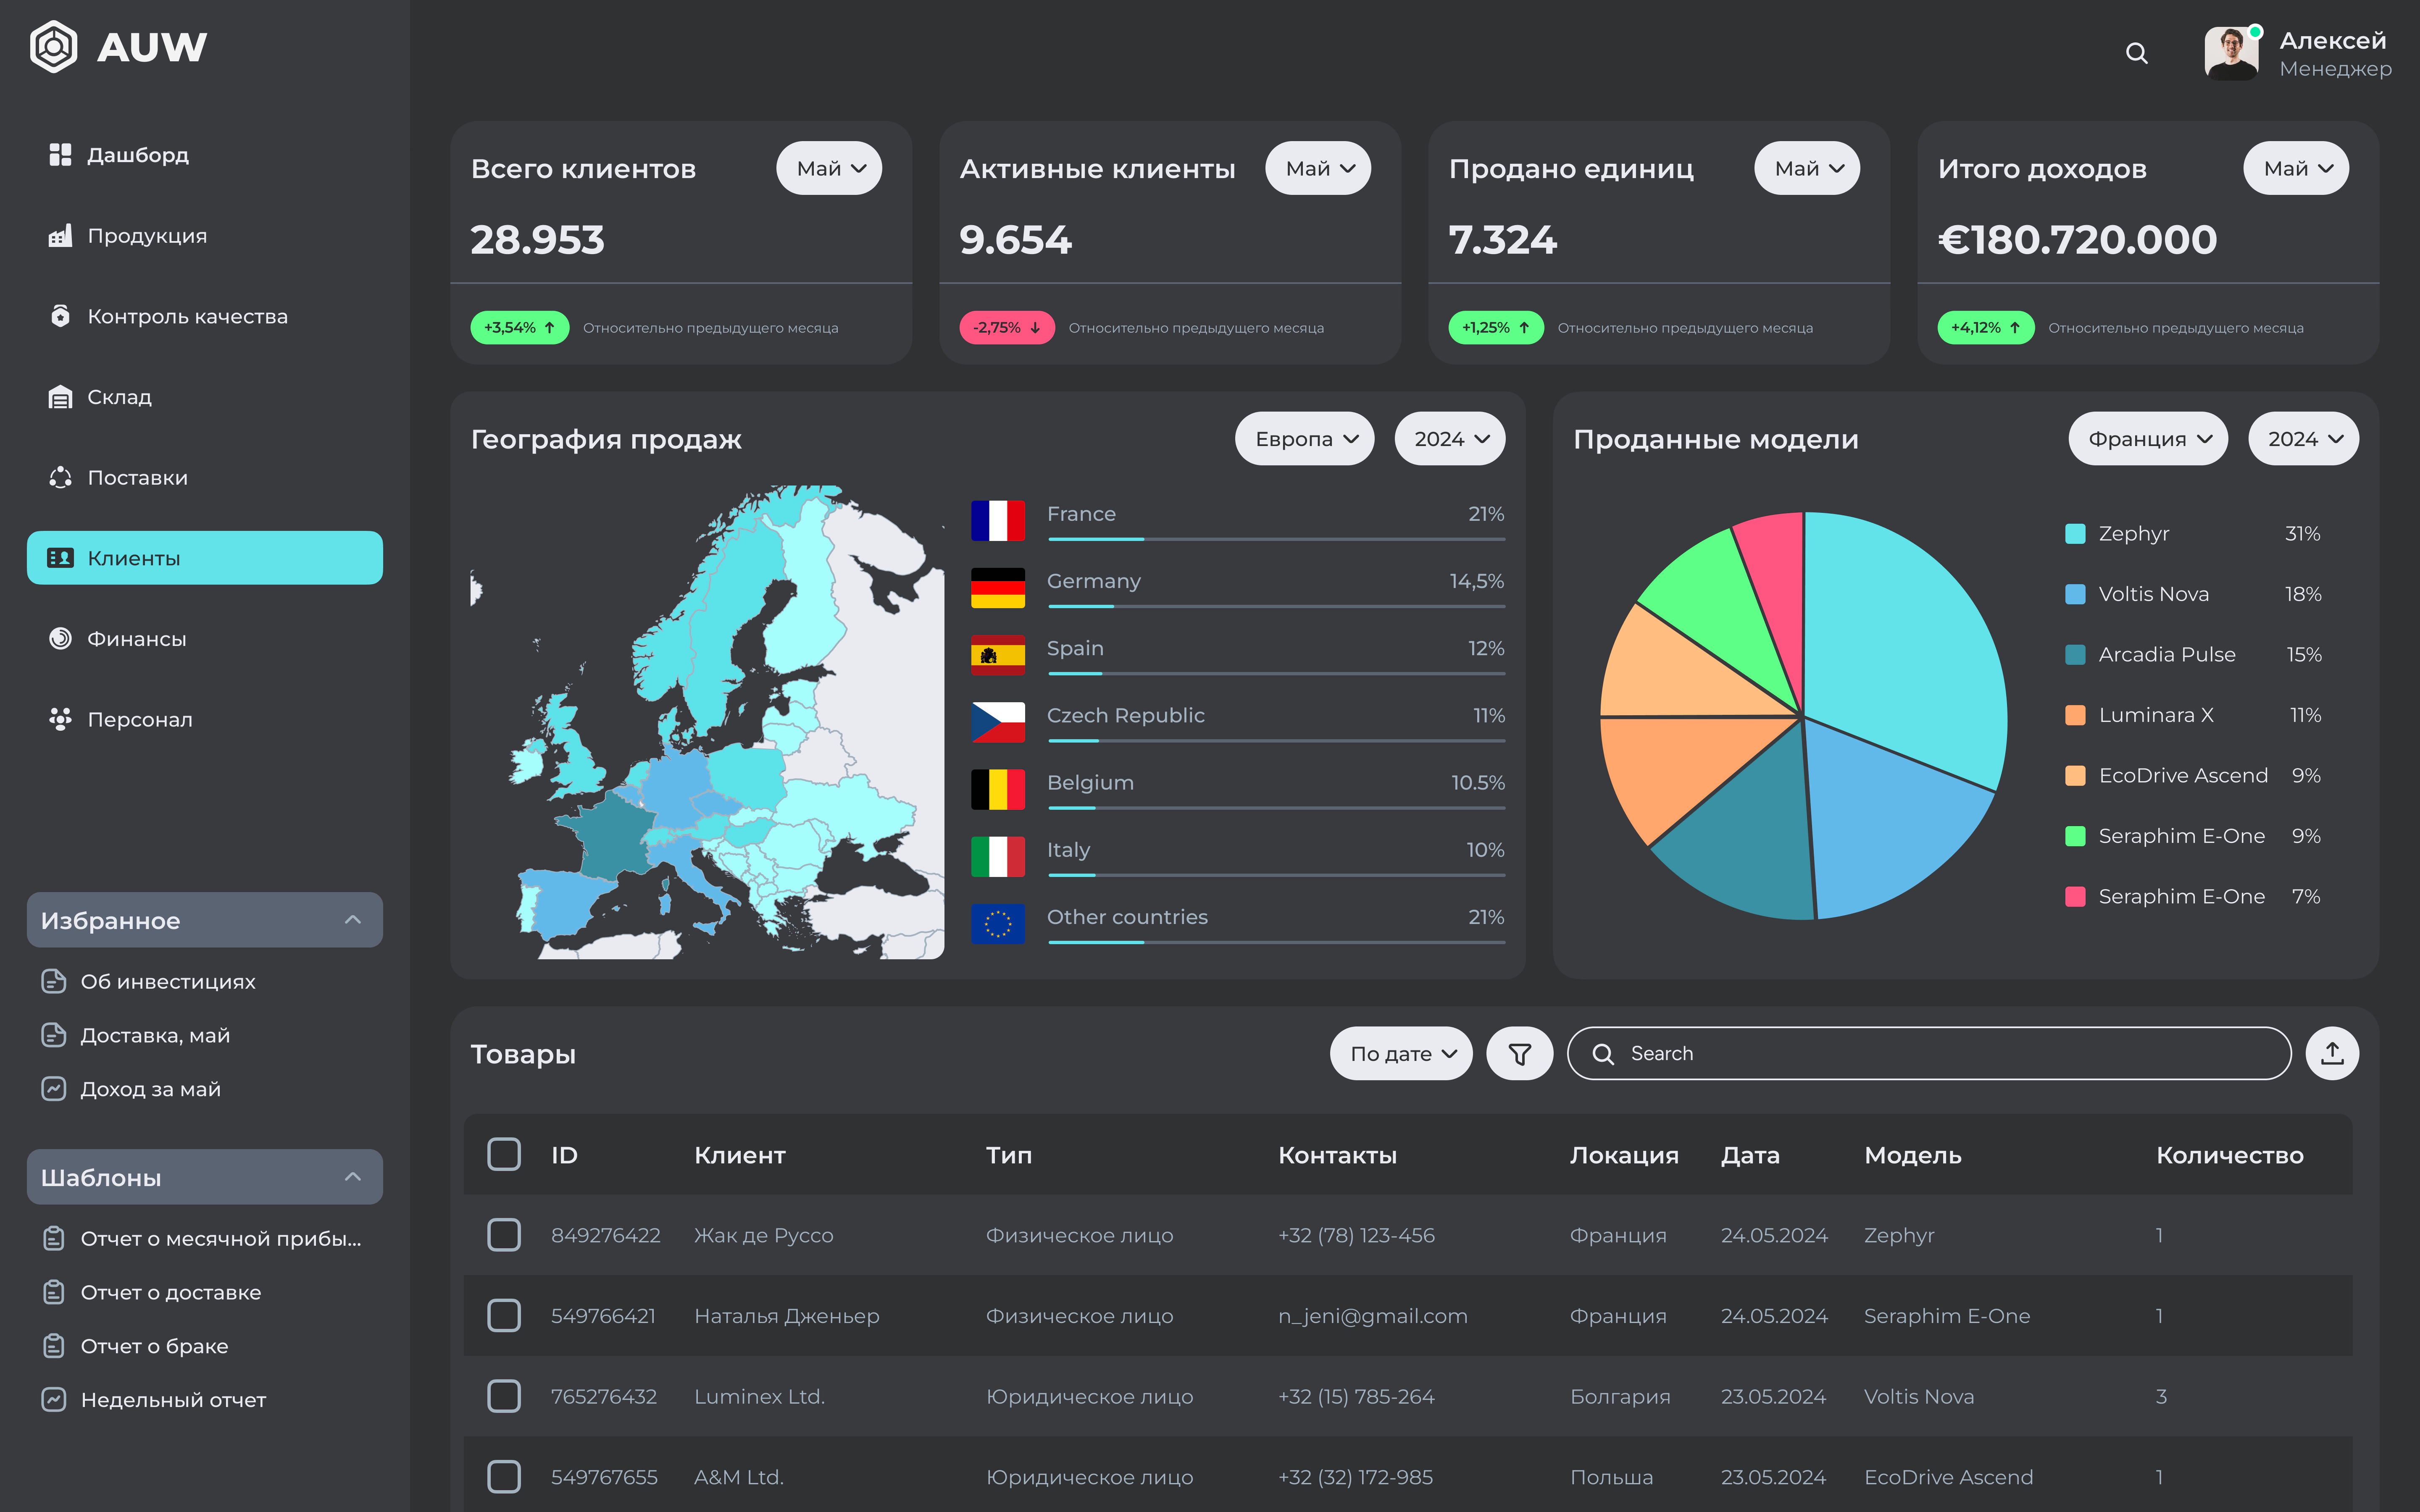Image resolution: width=2420 pixels, height=1512 pixels.
Task: Click the Склад warehouse icon
Action: 60,397
